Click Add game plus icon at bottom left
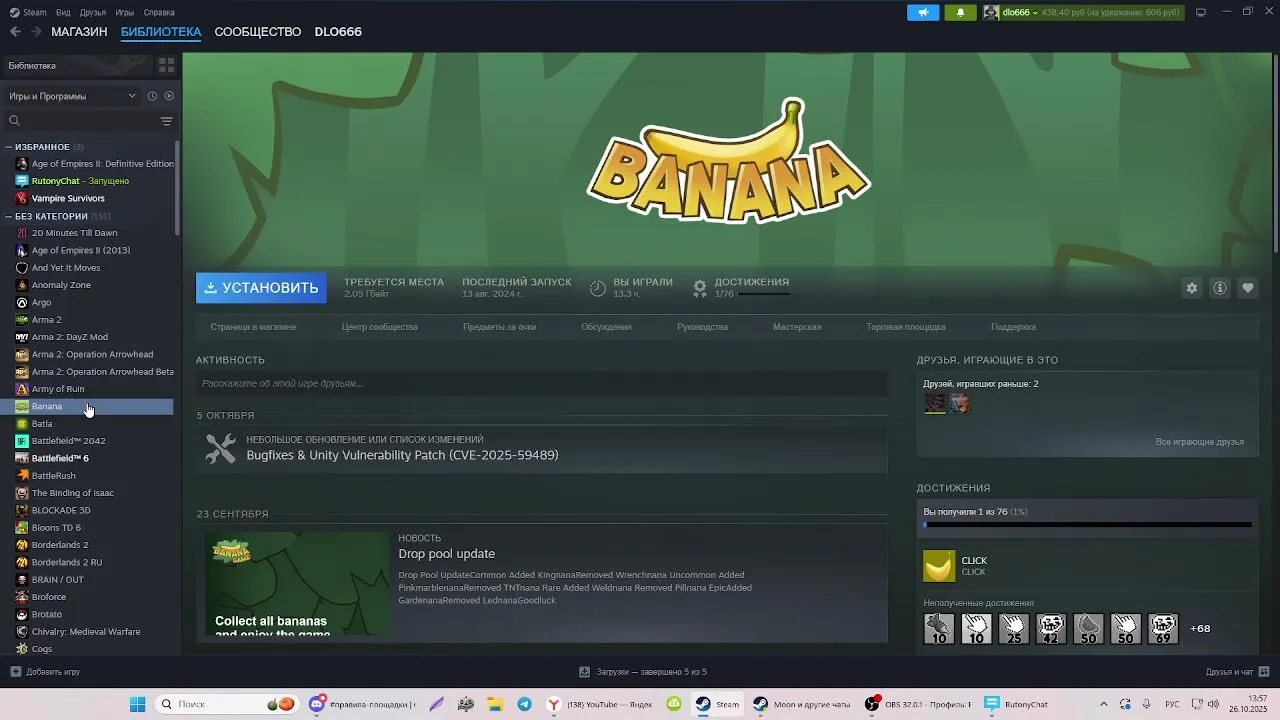The image size is (1280, 720). click(x=15, y=672)
